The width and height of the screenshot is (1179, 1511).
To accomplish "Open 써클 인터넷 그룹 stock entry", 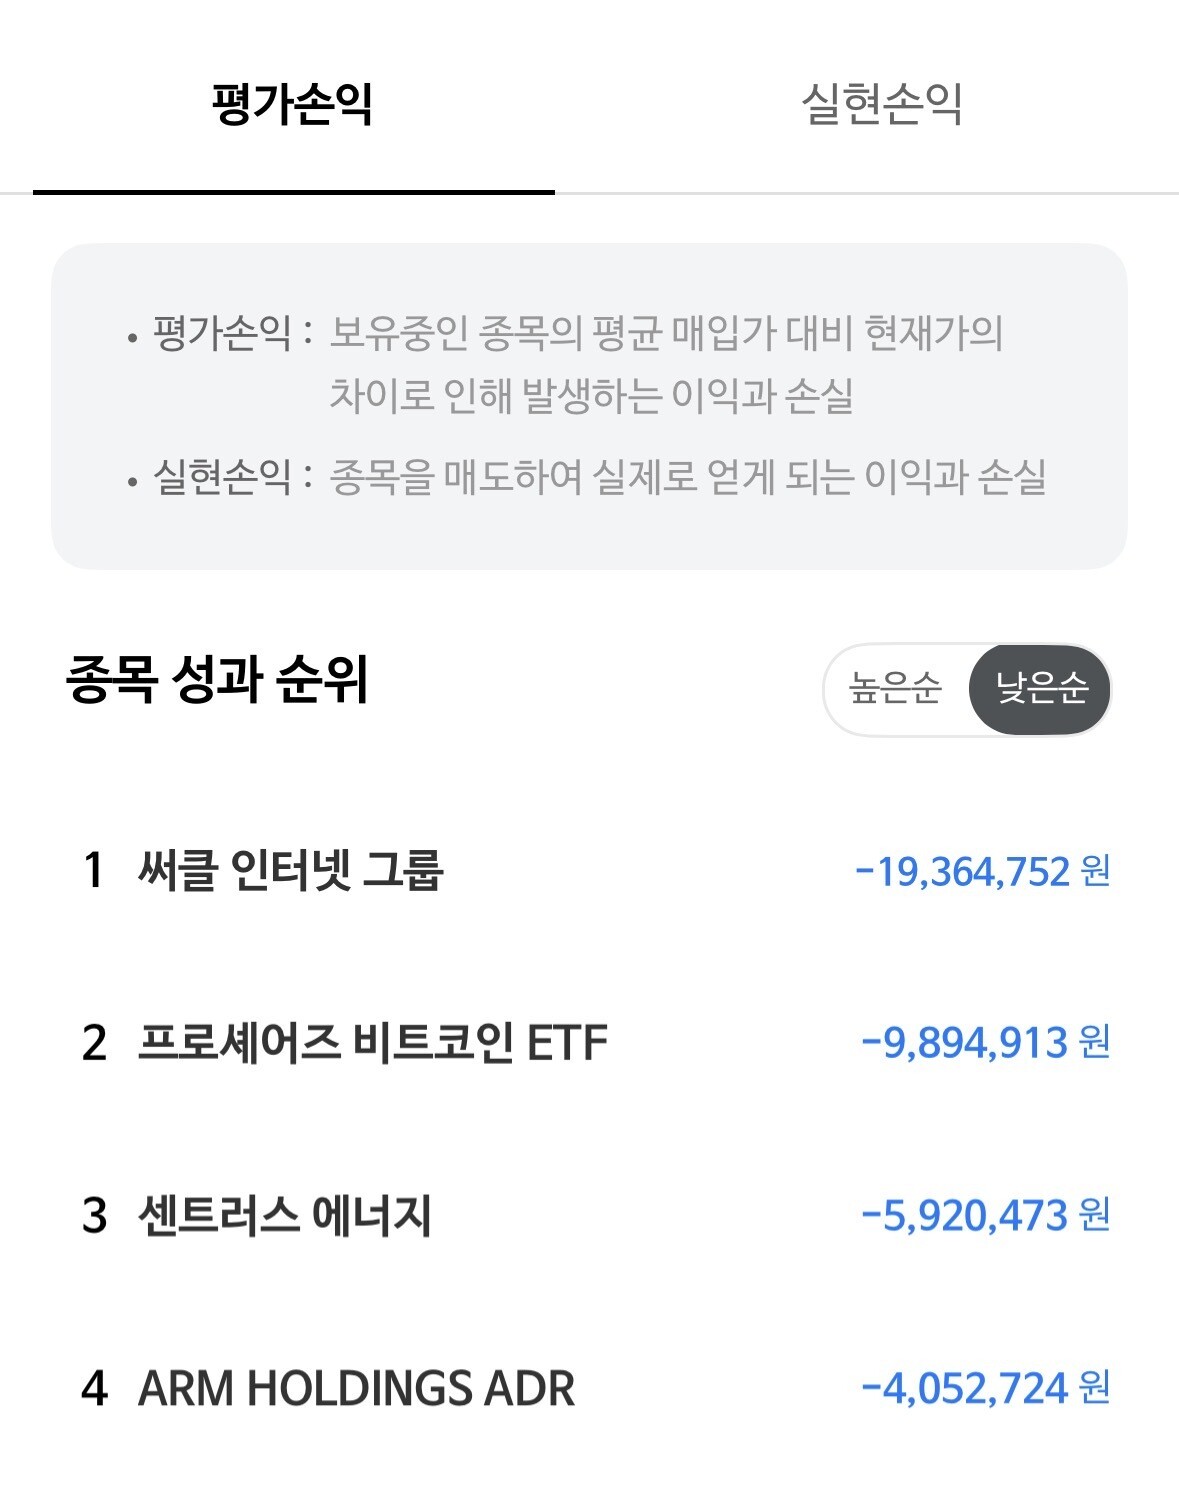I will [x=290, y=870].
